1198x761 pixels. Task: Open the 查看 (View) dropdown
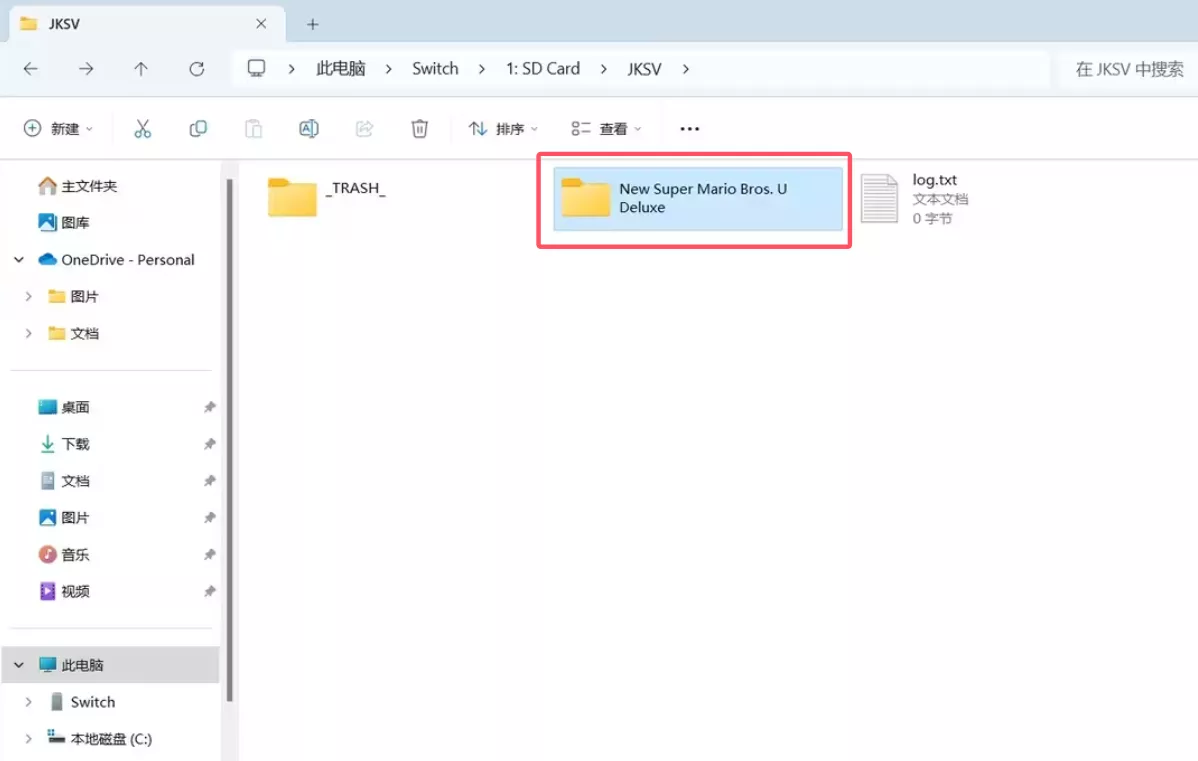[x=606, y=128]
